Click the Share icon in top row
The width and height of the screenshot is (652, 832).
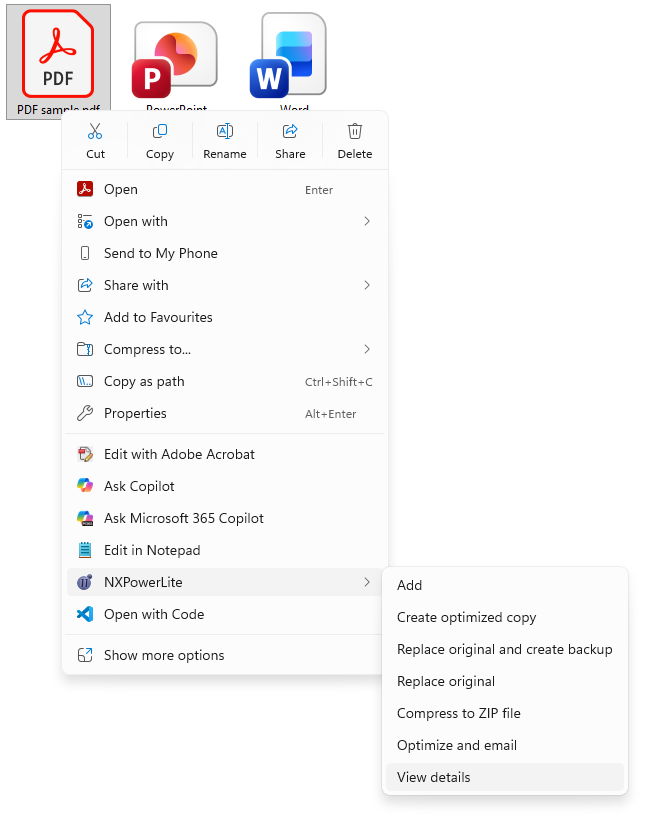[x=290, y=131]
